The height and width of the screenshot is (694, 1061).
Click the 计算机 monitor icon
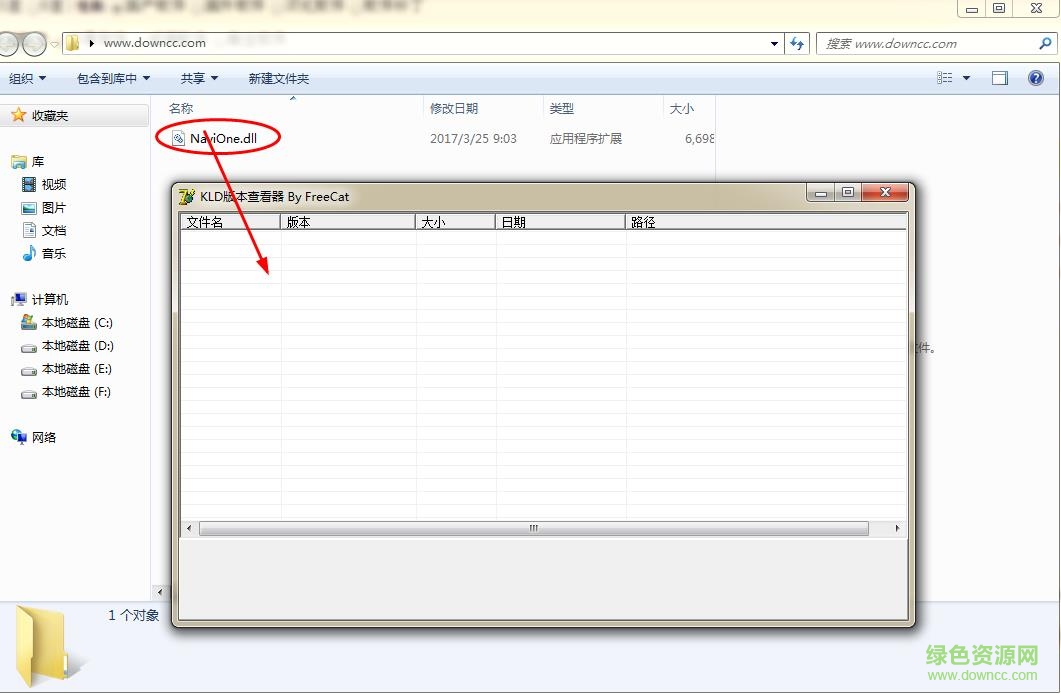pyautogui.click(x=19, y=299)
